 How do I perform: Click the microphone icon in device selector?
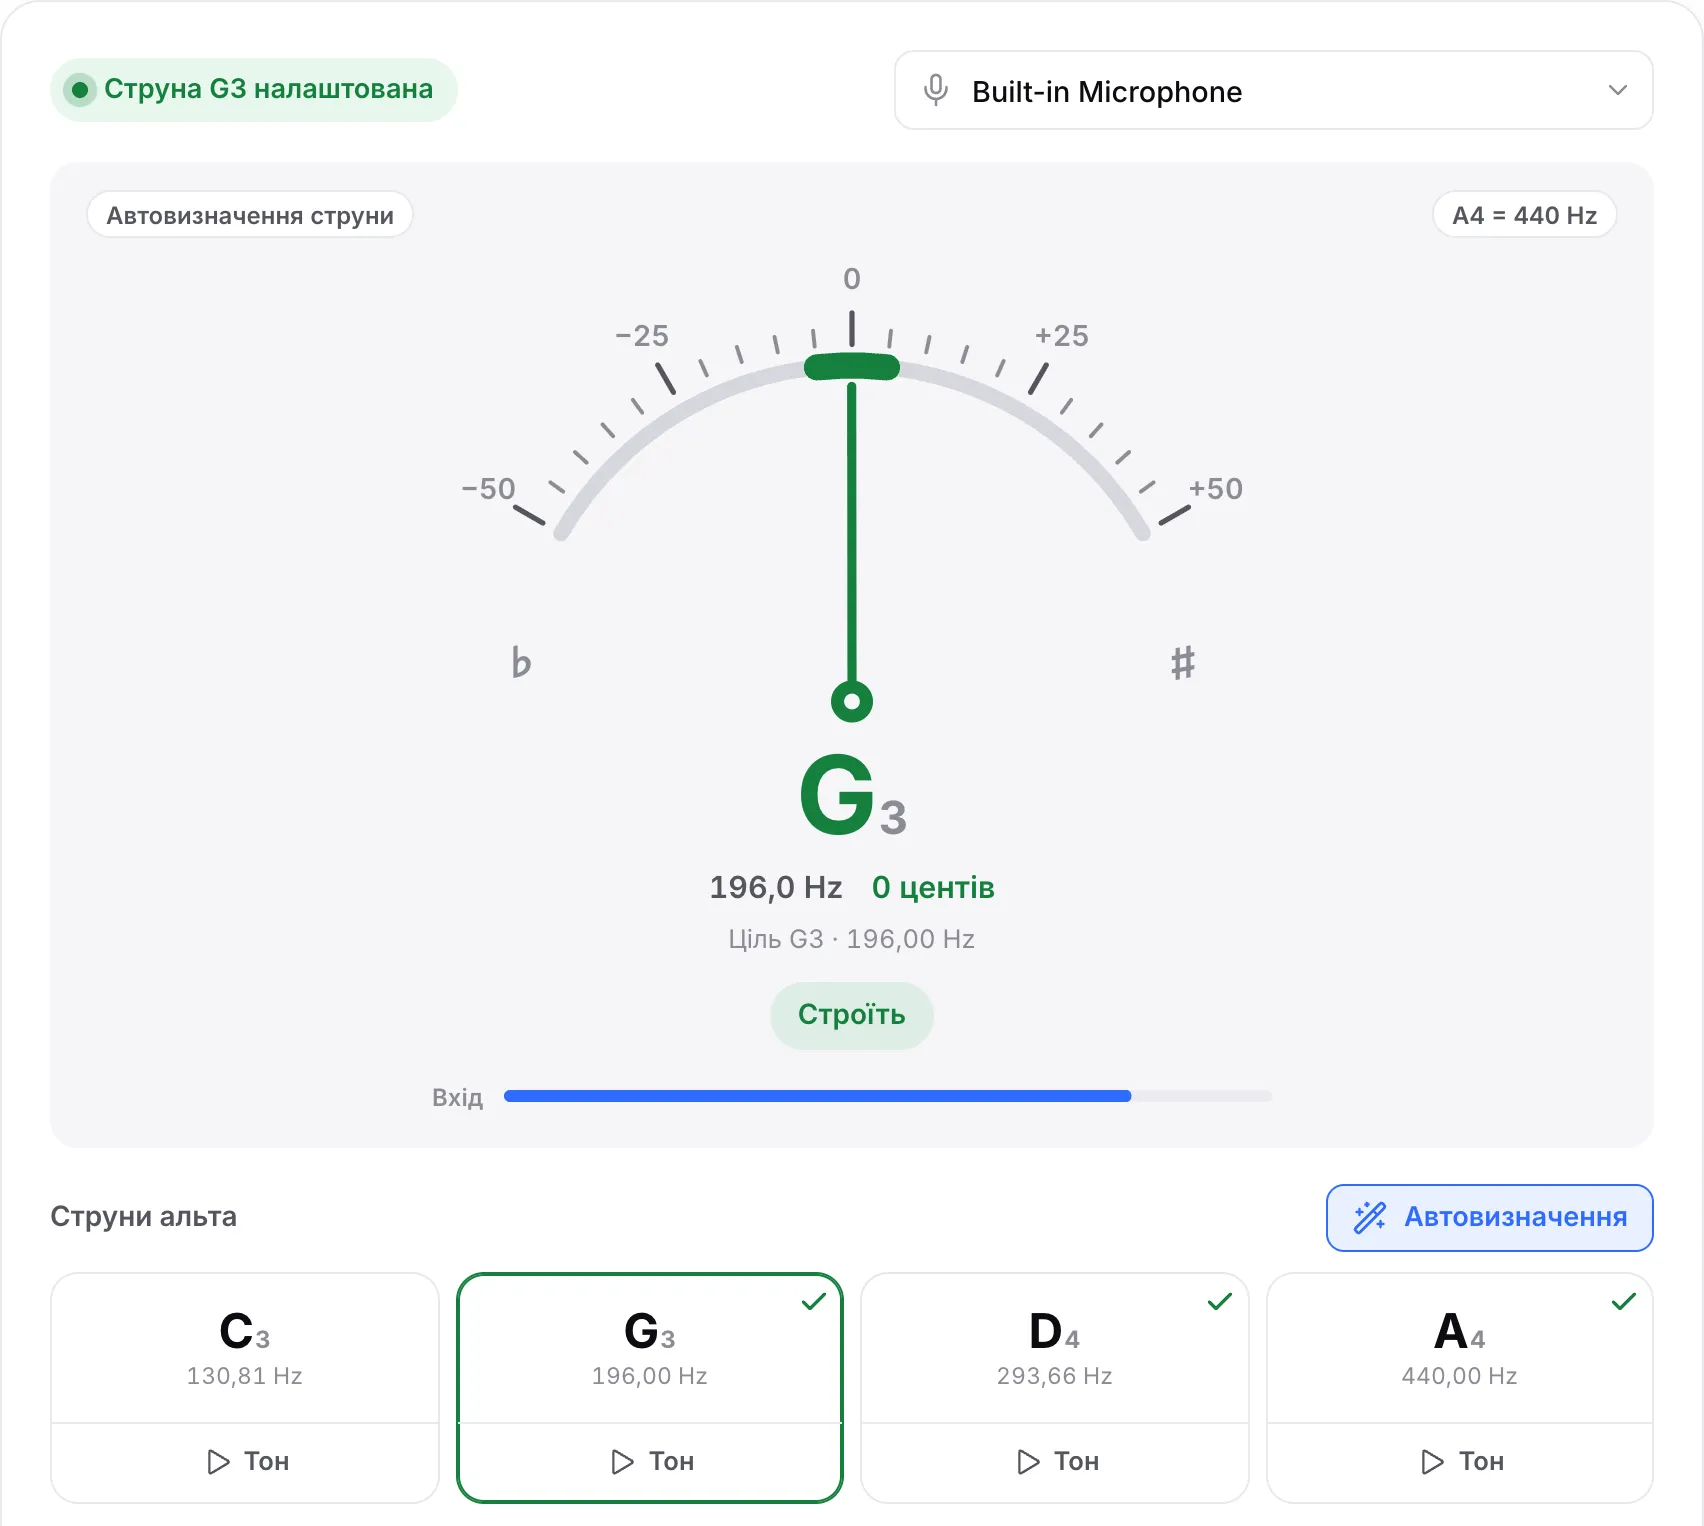[x=935, y=90]
